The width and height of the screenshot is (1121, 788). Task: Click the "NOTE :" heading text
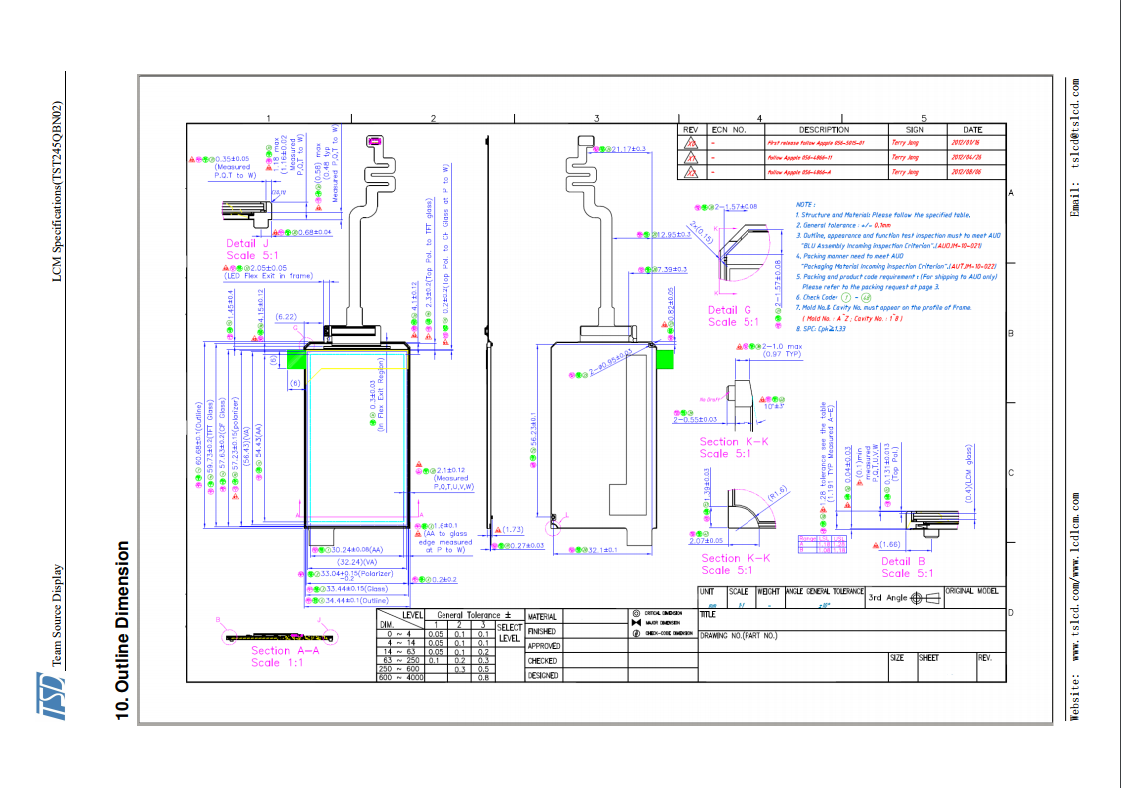806,203
